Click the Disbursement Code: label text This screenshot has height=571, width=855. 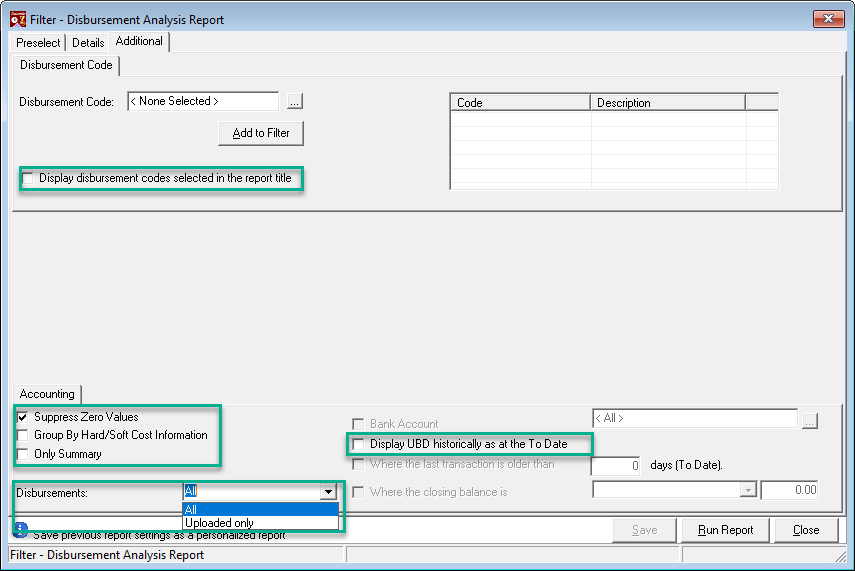point(67,102)
